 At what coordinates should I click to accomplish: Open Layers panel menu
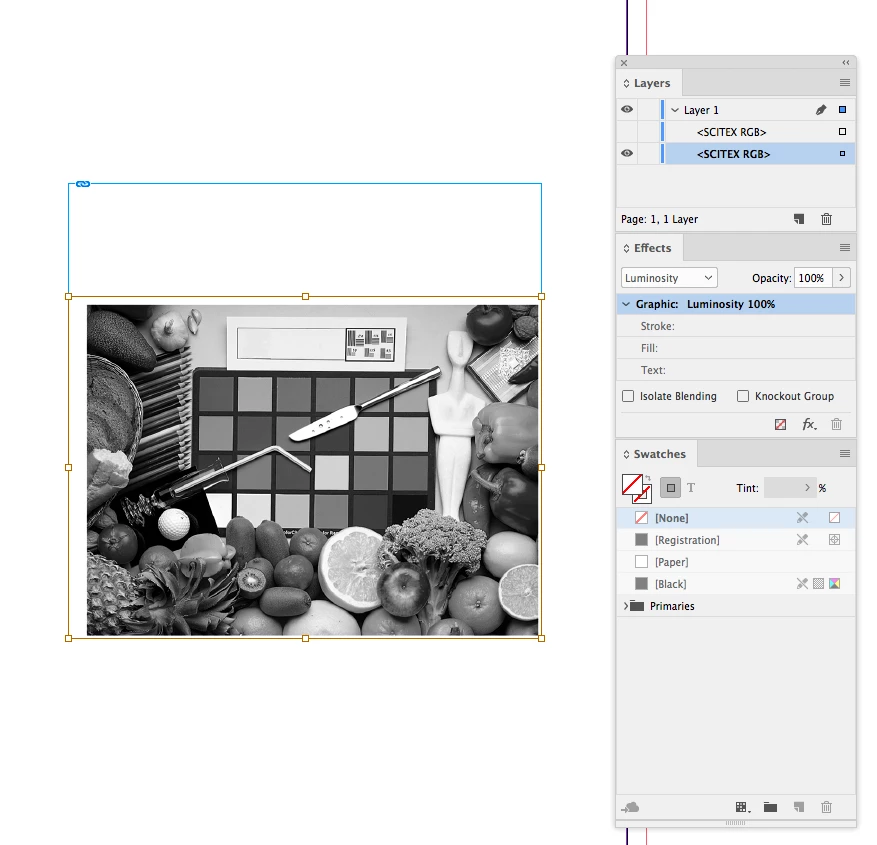click(x=845, y=83)
